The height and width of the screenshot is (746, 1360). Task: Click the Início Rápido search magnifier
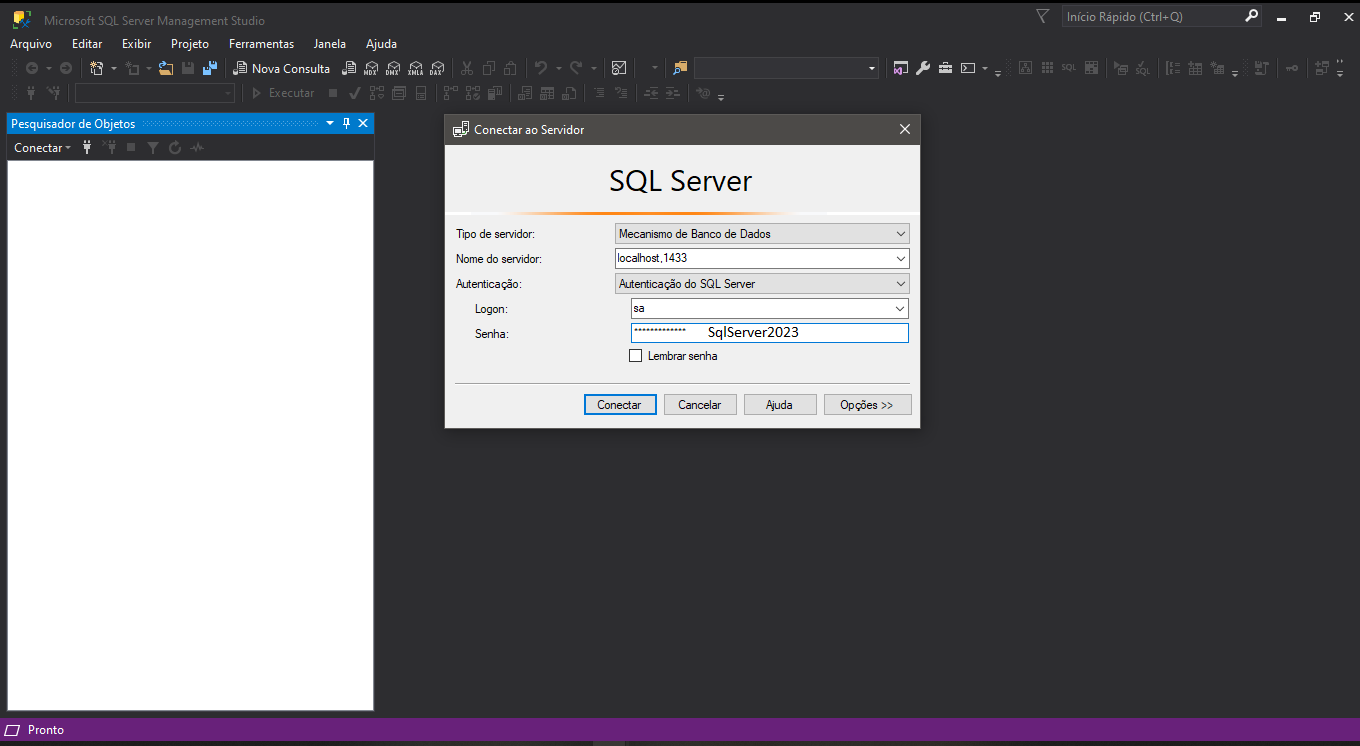point(1252,17)
